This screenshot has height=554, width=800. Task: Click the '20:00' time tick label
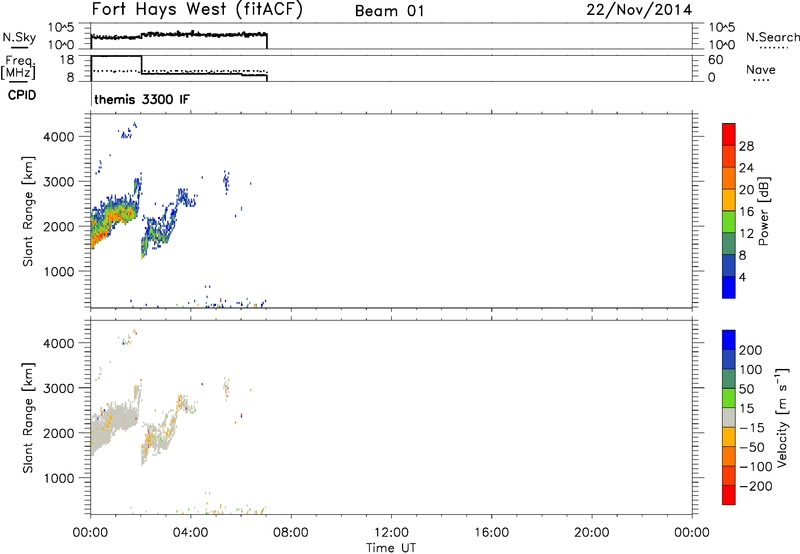click(x=591, y=533)
